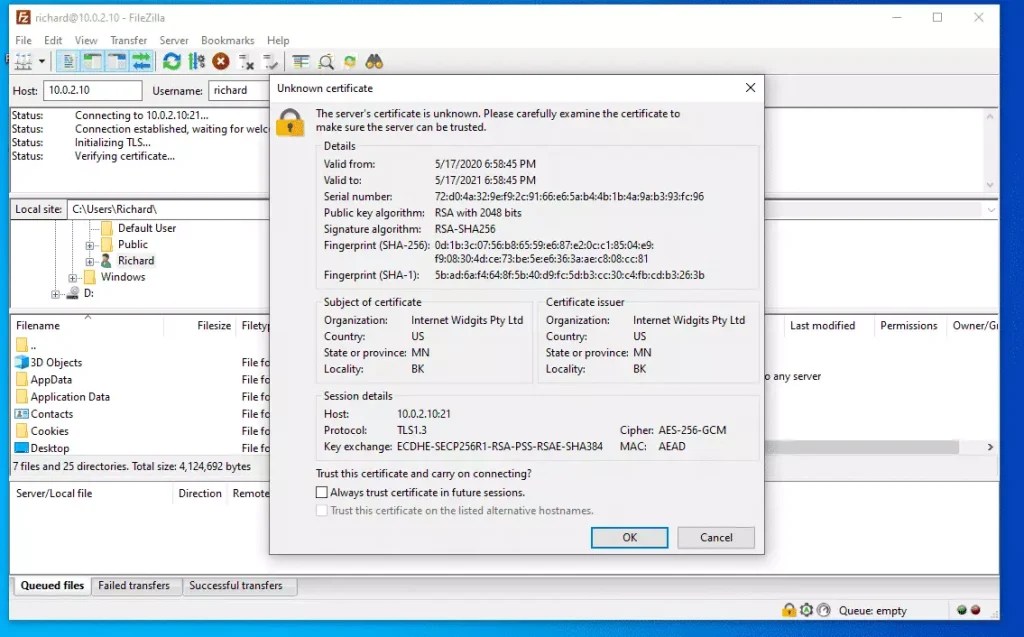Switch to the Failed transfers tab
This screenshot has height=637, width=1024.
click(x=134, y=585)
